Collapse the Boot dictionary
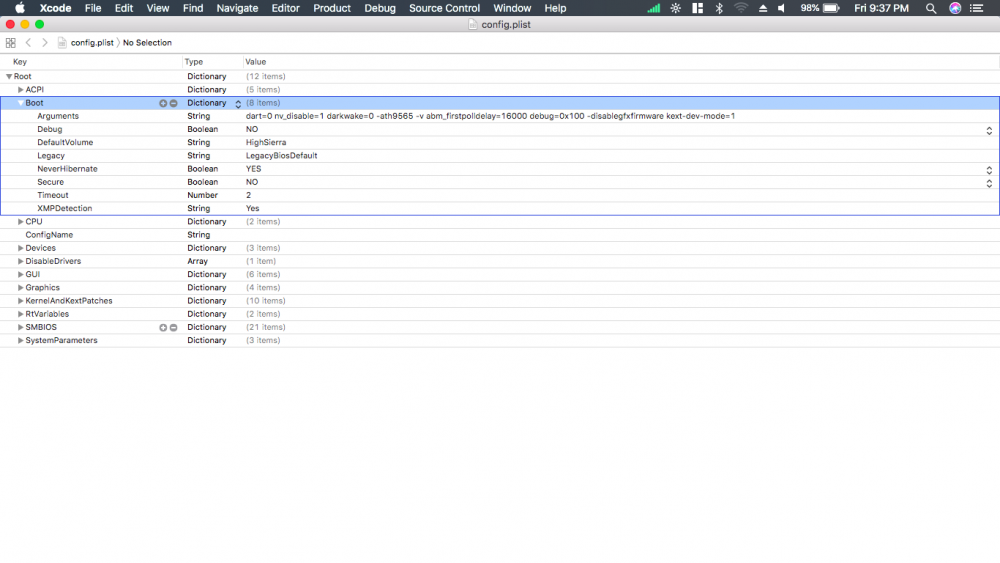The width and height of the screenshot is (1000, 563). (x=20, y=103)
